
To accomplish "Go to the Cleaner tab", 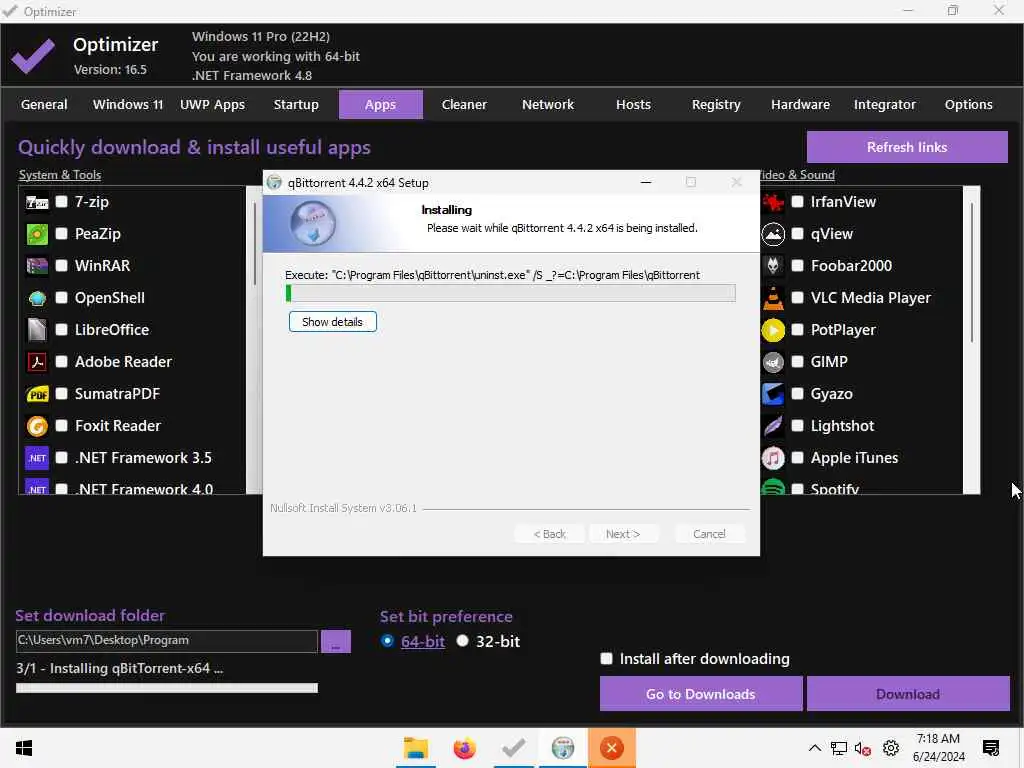I will coord(464,104).
